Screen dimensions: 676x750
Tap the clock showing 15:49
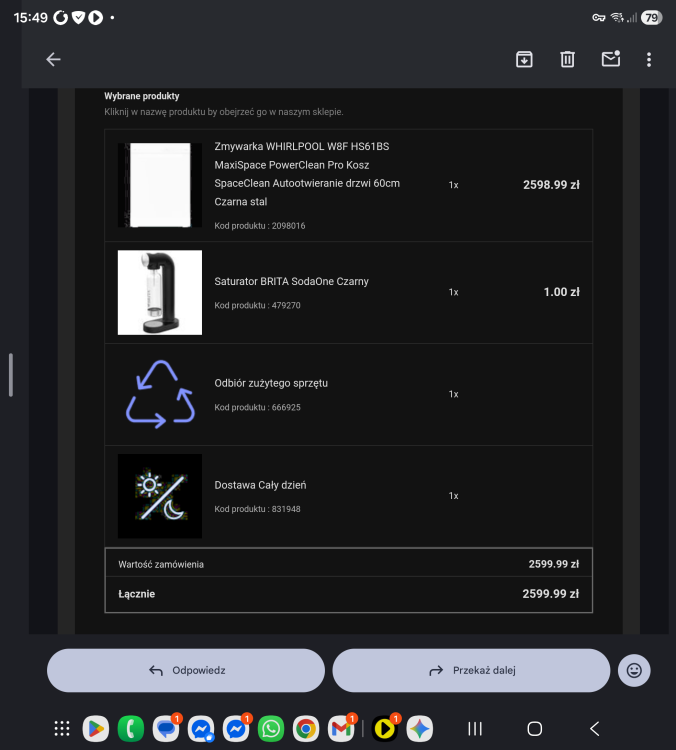31,18
